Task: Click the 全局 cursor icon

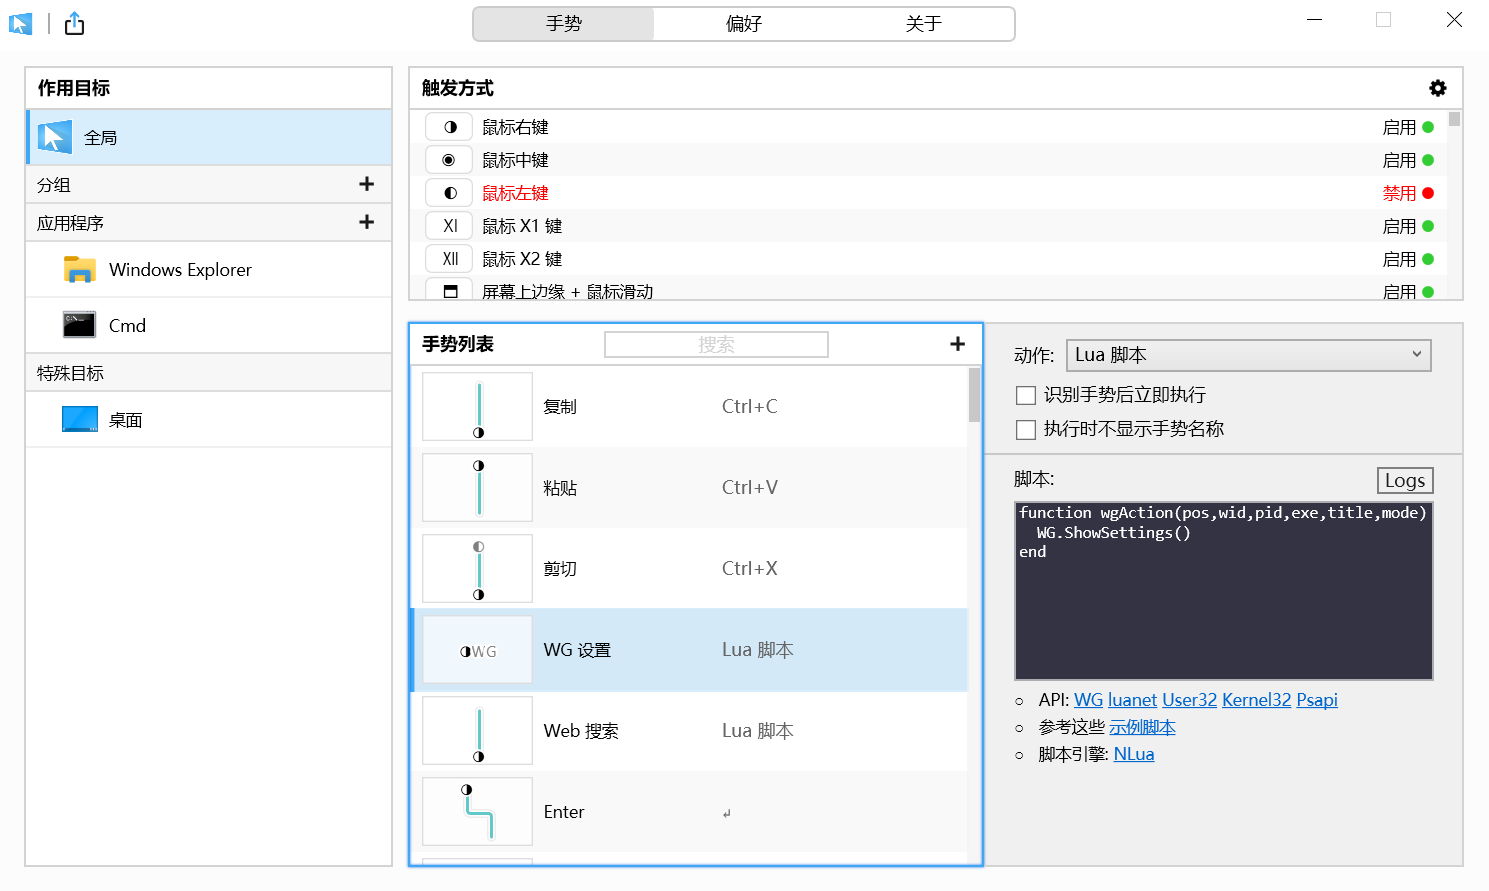Action: [x=55, y=137]
